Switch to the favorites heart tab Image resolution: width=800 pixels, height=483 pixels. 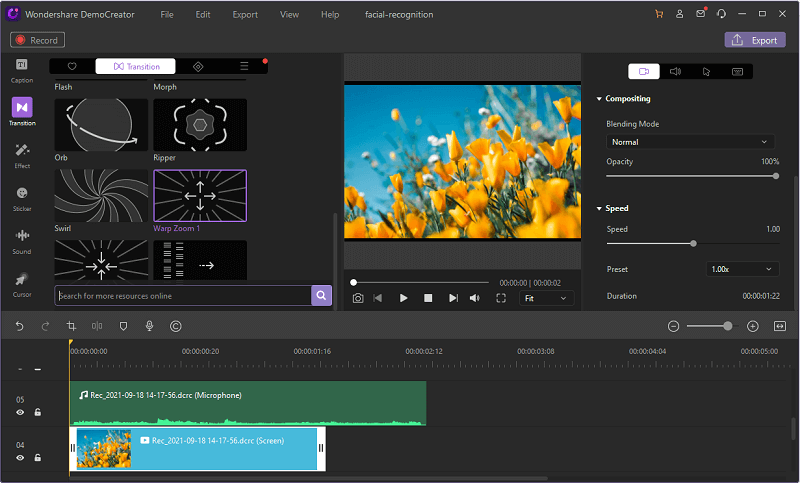coord(72,66)
